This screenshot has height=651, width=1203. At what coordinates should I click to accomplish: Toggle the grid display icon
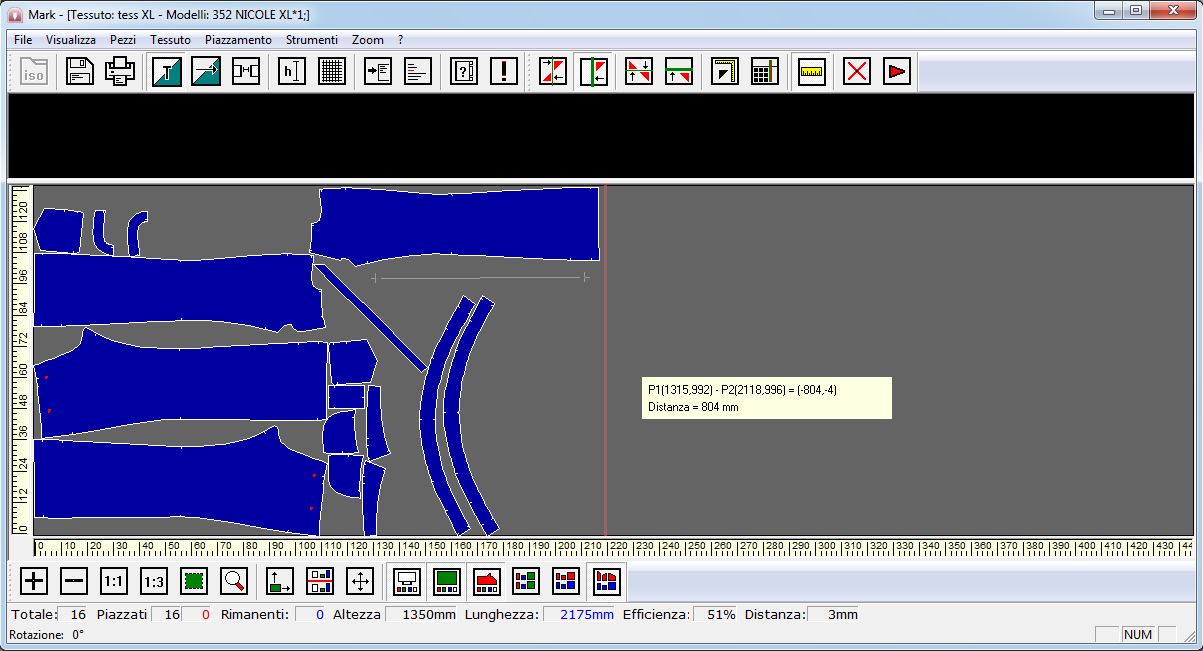click(x=332, y=72)
